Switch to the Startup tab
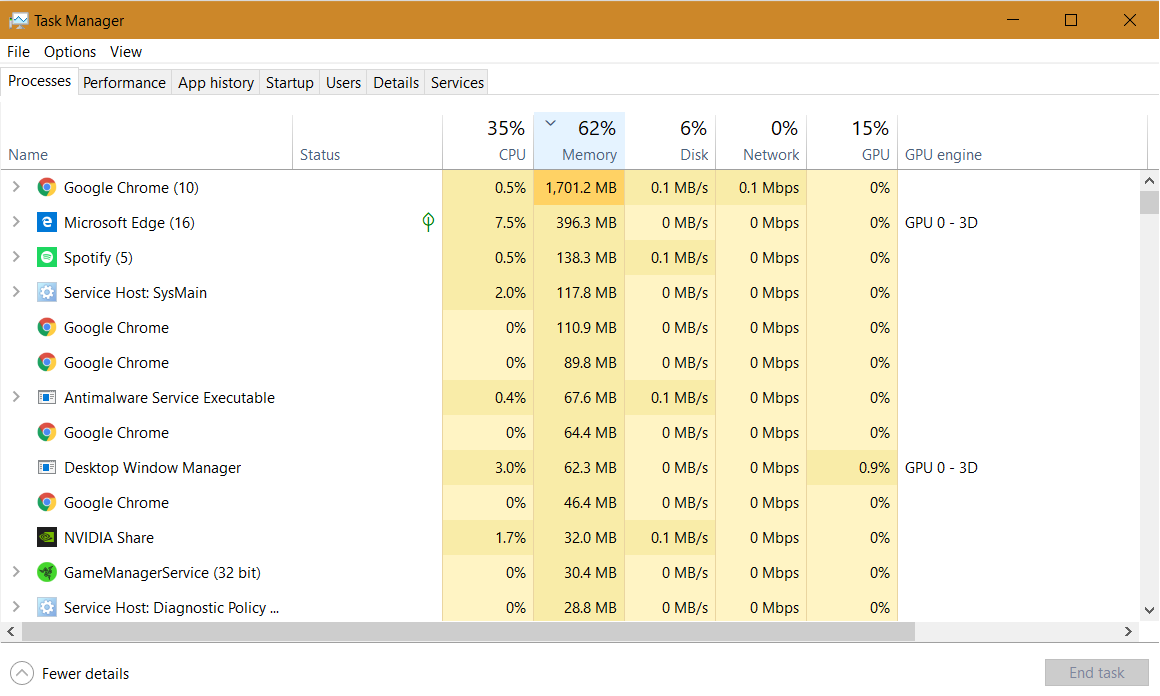The image size is (1160, 696). pos(289,83)
